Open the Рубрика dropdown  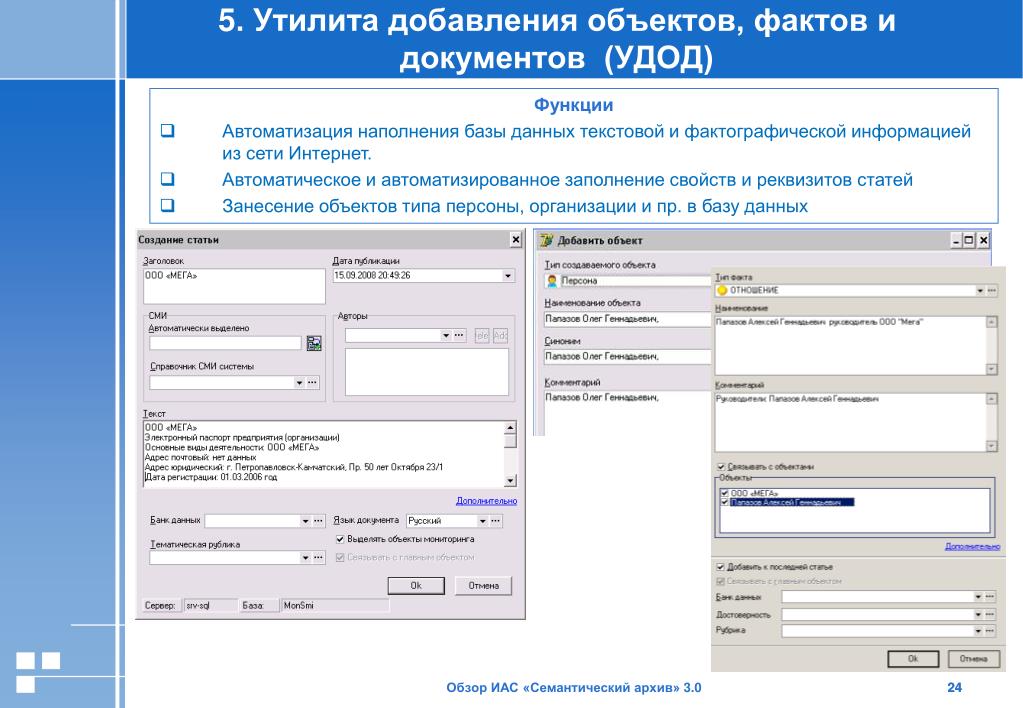pyautogui.click(x=978, y=631)
